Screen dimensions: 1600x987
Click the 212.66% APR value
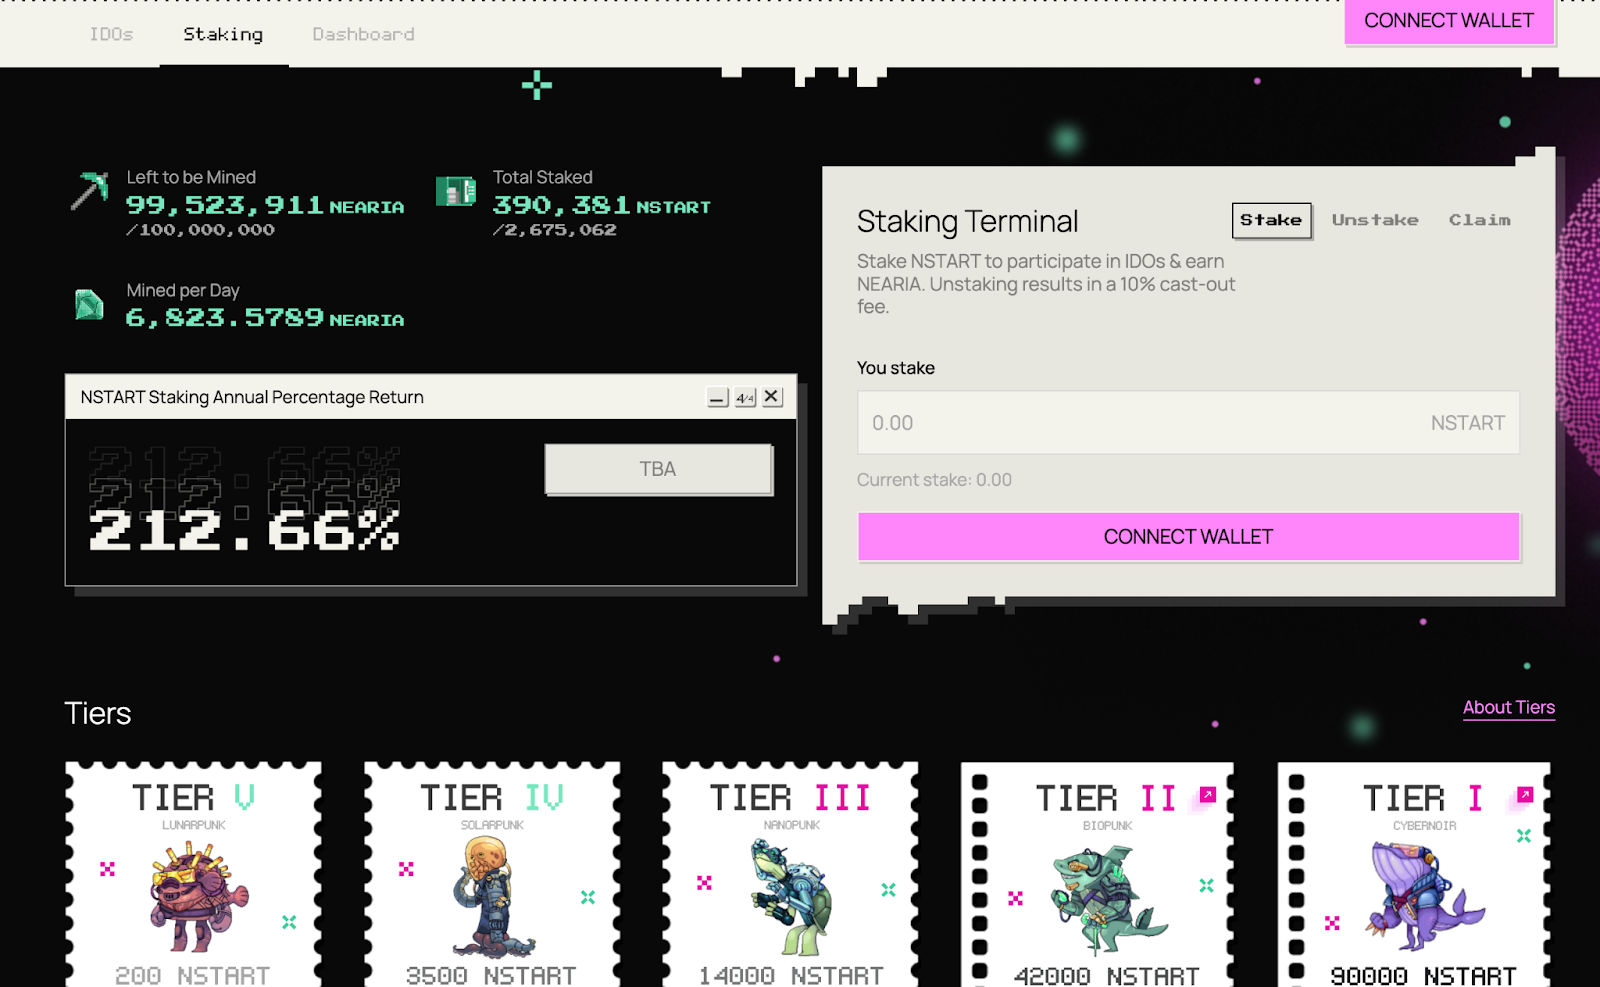tap(244, 530)
